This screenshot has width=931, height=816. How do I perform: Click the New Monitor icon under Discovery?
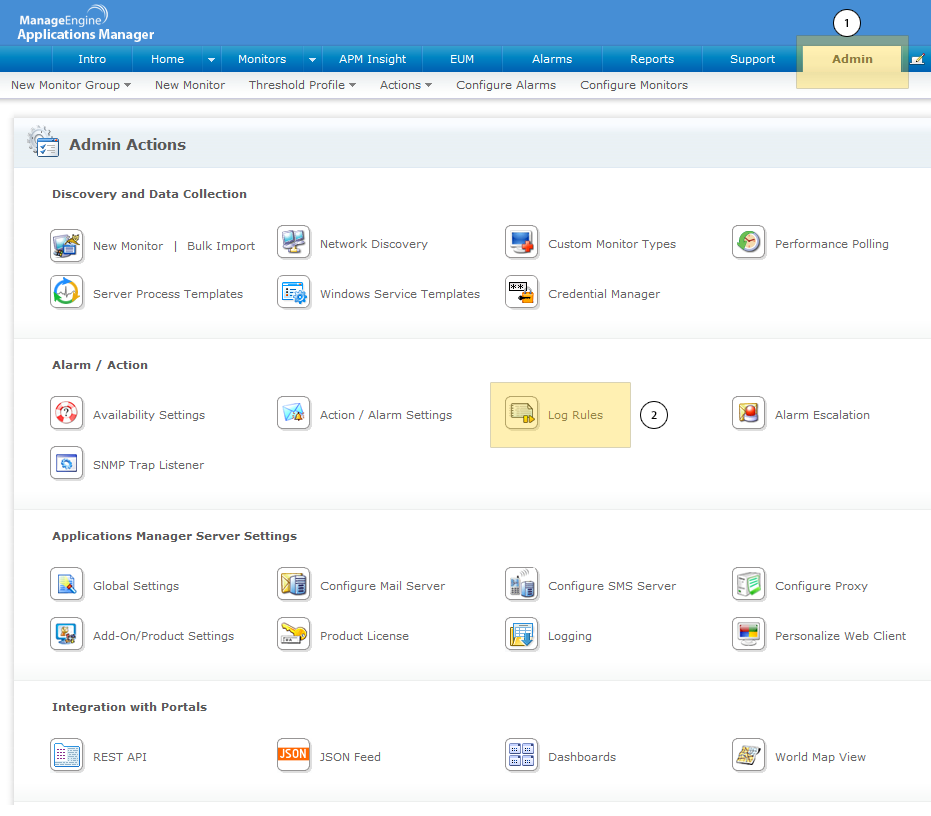(66, 245)
